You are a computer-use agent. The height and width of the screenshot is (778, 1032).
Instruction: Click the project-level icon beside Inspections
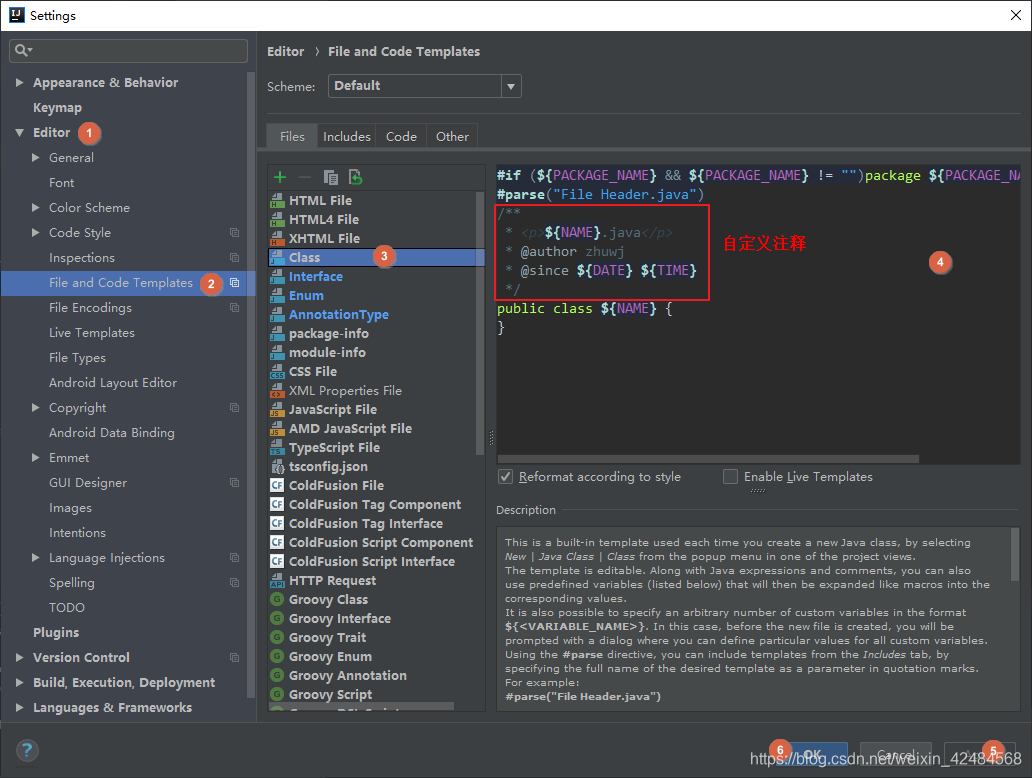pyautogui.click(x=234, y=257)
